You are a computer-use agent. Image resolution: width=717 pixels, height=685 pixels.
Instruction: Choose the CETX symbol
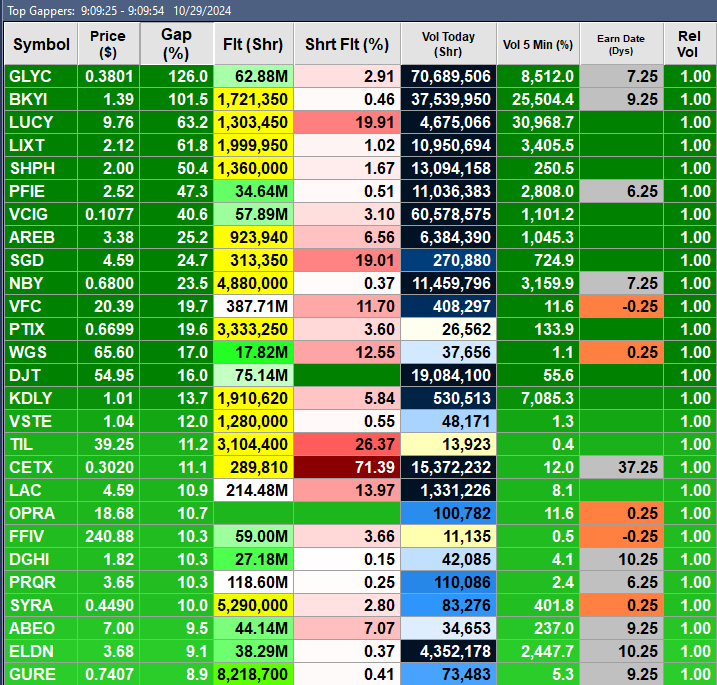coord(41,467)
